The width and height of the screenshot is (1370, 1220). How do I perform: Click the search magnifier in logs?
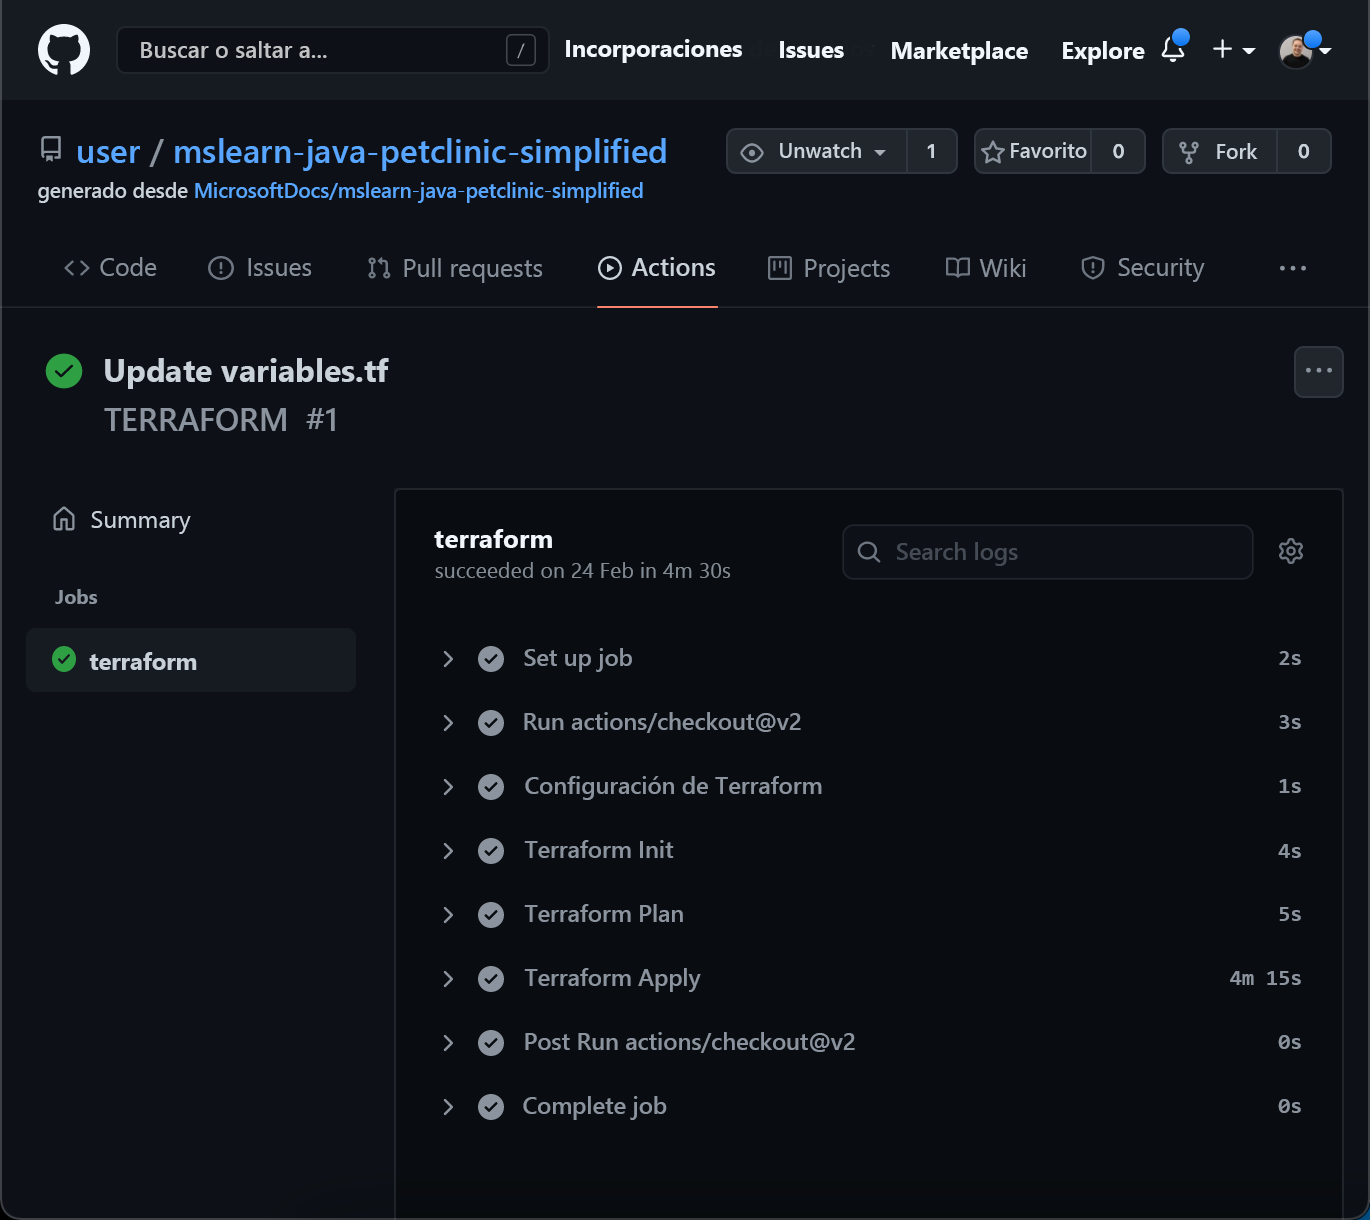[869, 552]
